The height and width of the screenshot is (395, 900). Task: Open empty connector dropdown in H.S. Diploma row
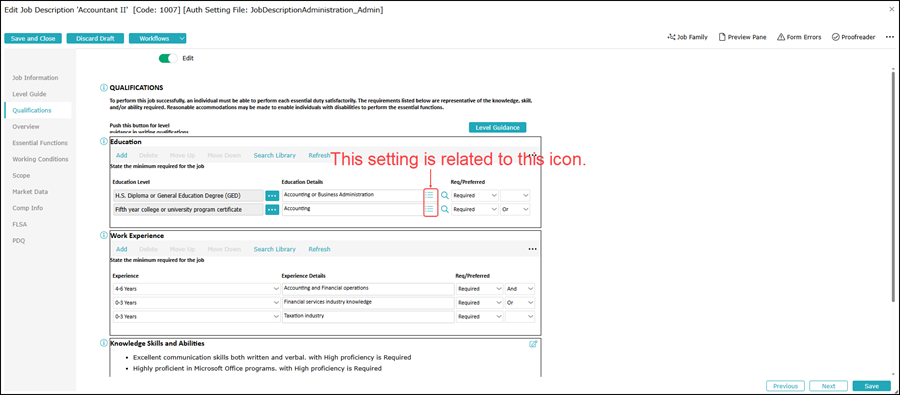pos(515,196)
